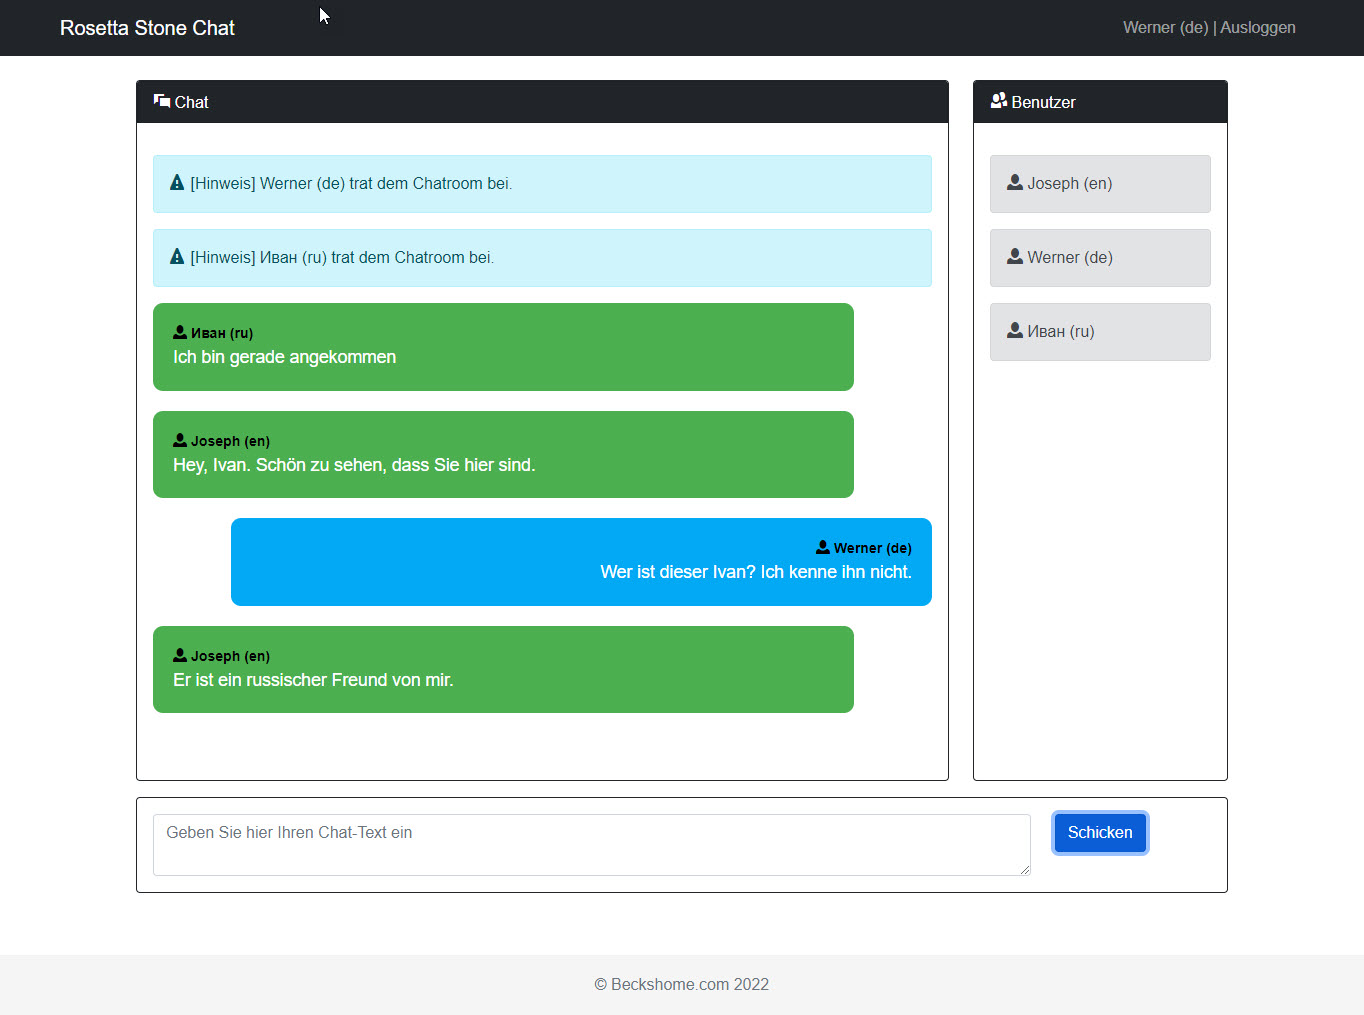Click the user icon beside Joseph (en) in list
This screenshot has width=1364, height=1015.
click(x=1015, y=182)
